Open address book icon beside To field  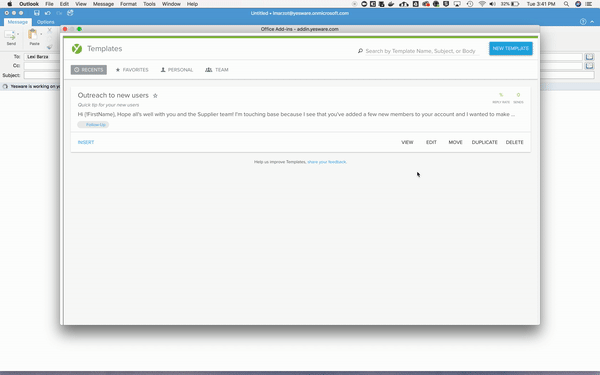click(x=589, y=57)
